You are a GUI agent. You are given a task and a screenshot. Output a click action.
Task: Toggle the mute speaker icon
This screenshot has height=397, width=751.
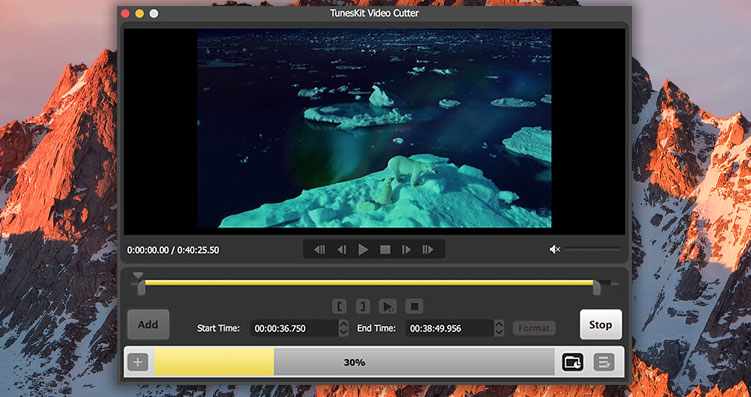click(x=555, y=249)
